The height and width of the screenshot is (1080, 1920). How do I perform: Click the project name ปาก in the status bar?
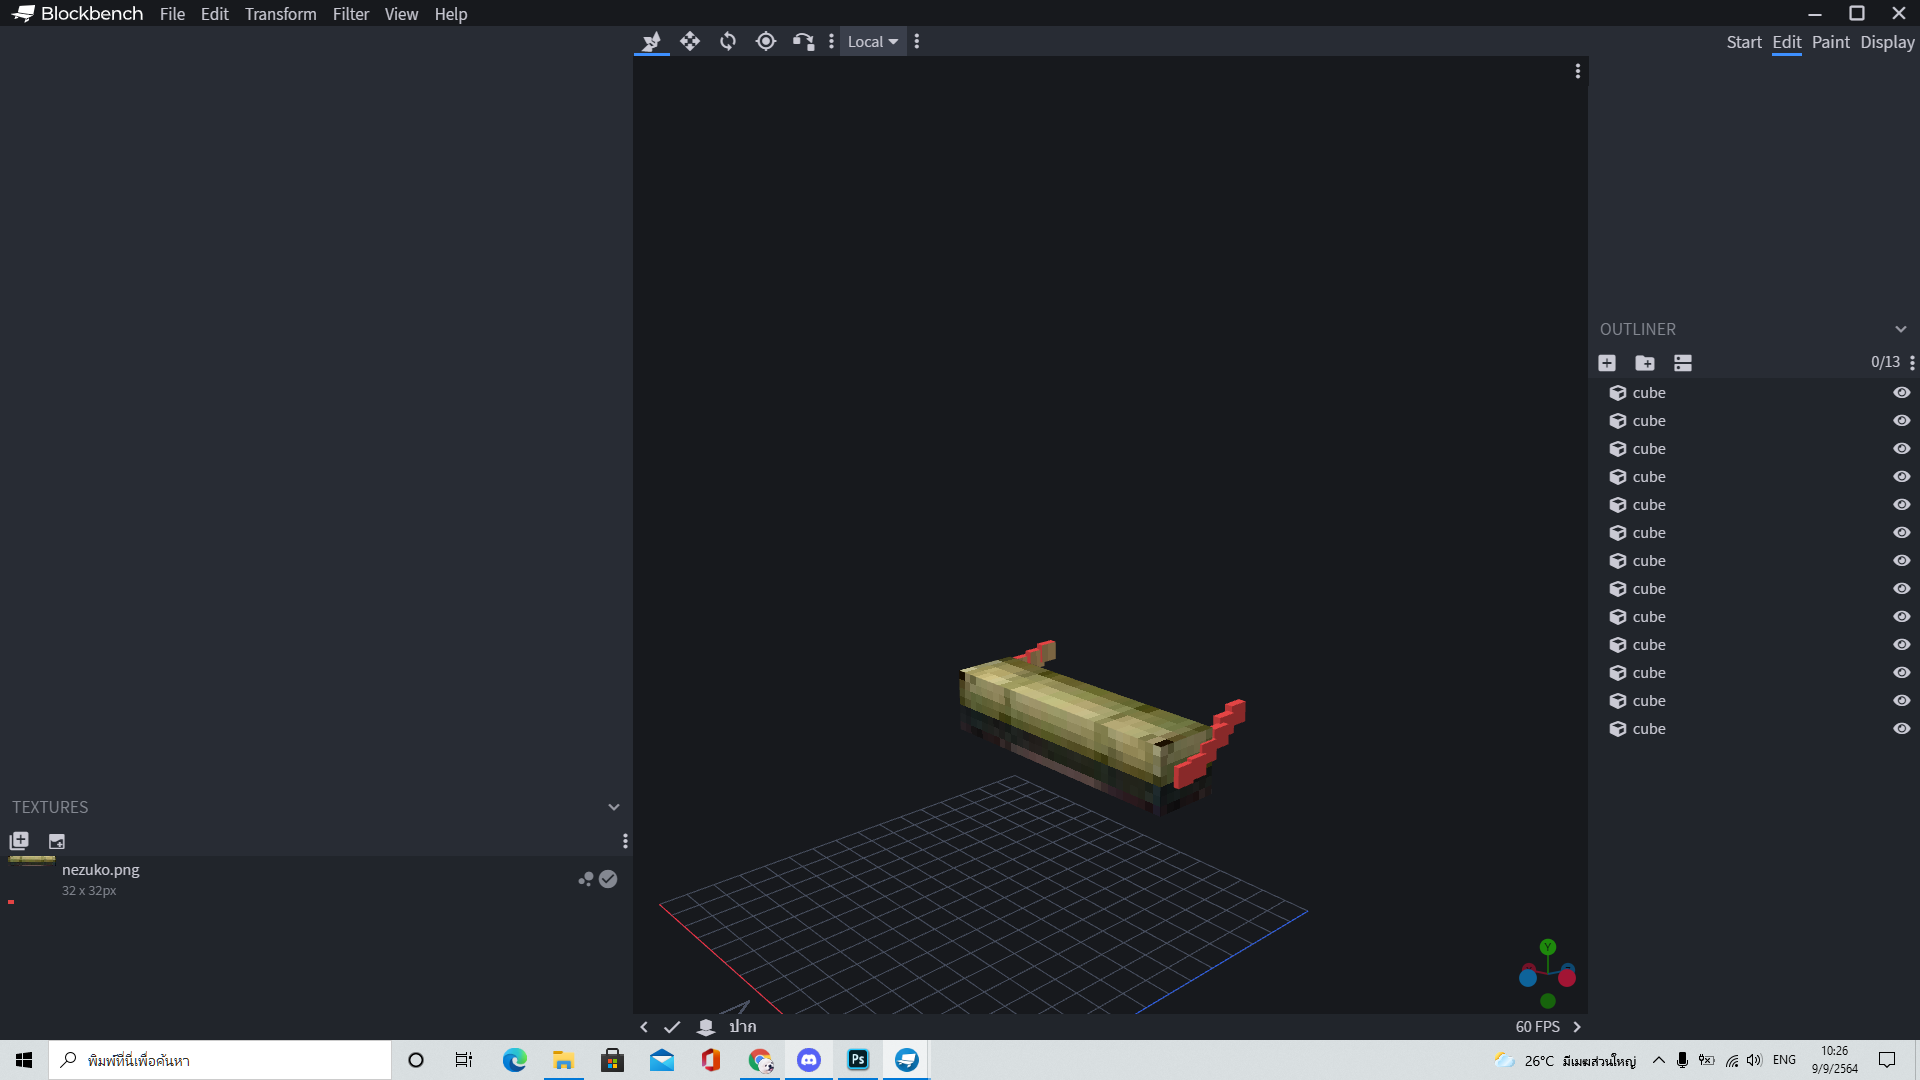[x=743, y=1027]
